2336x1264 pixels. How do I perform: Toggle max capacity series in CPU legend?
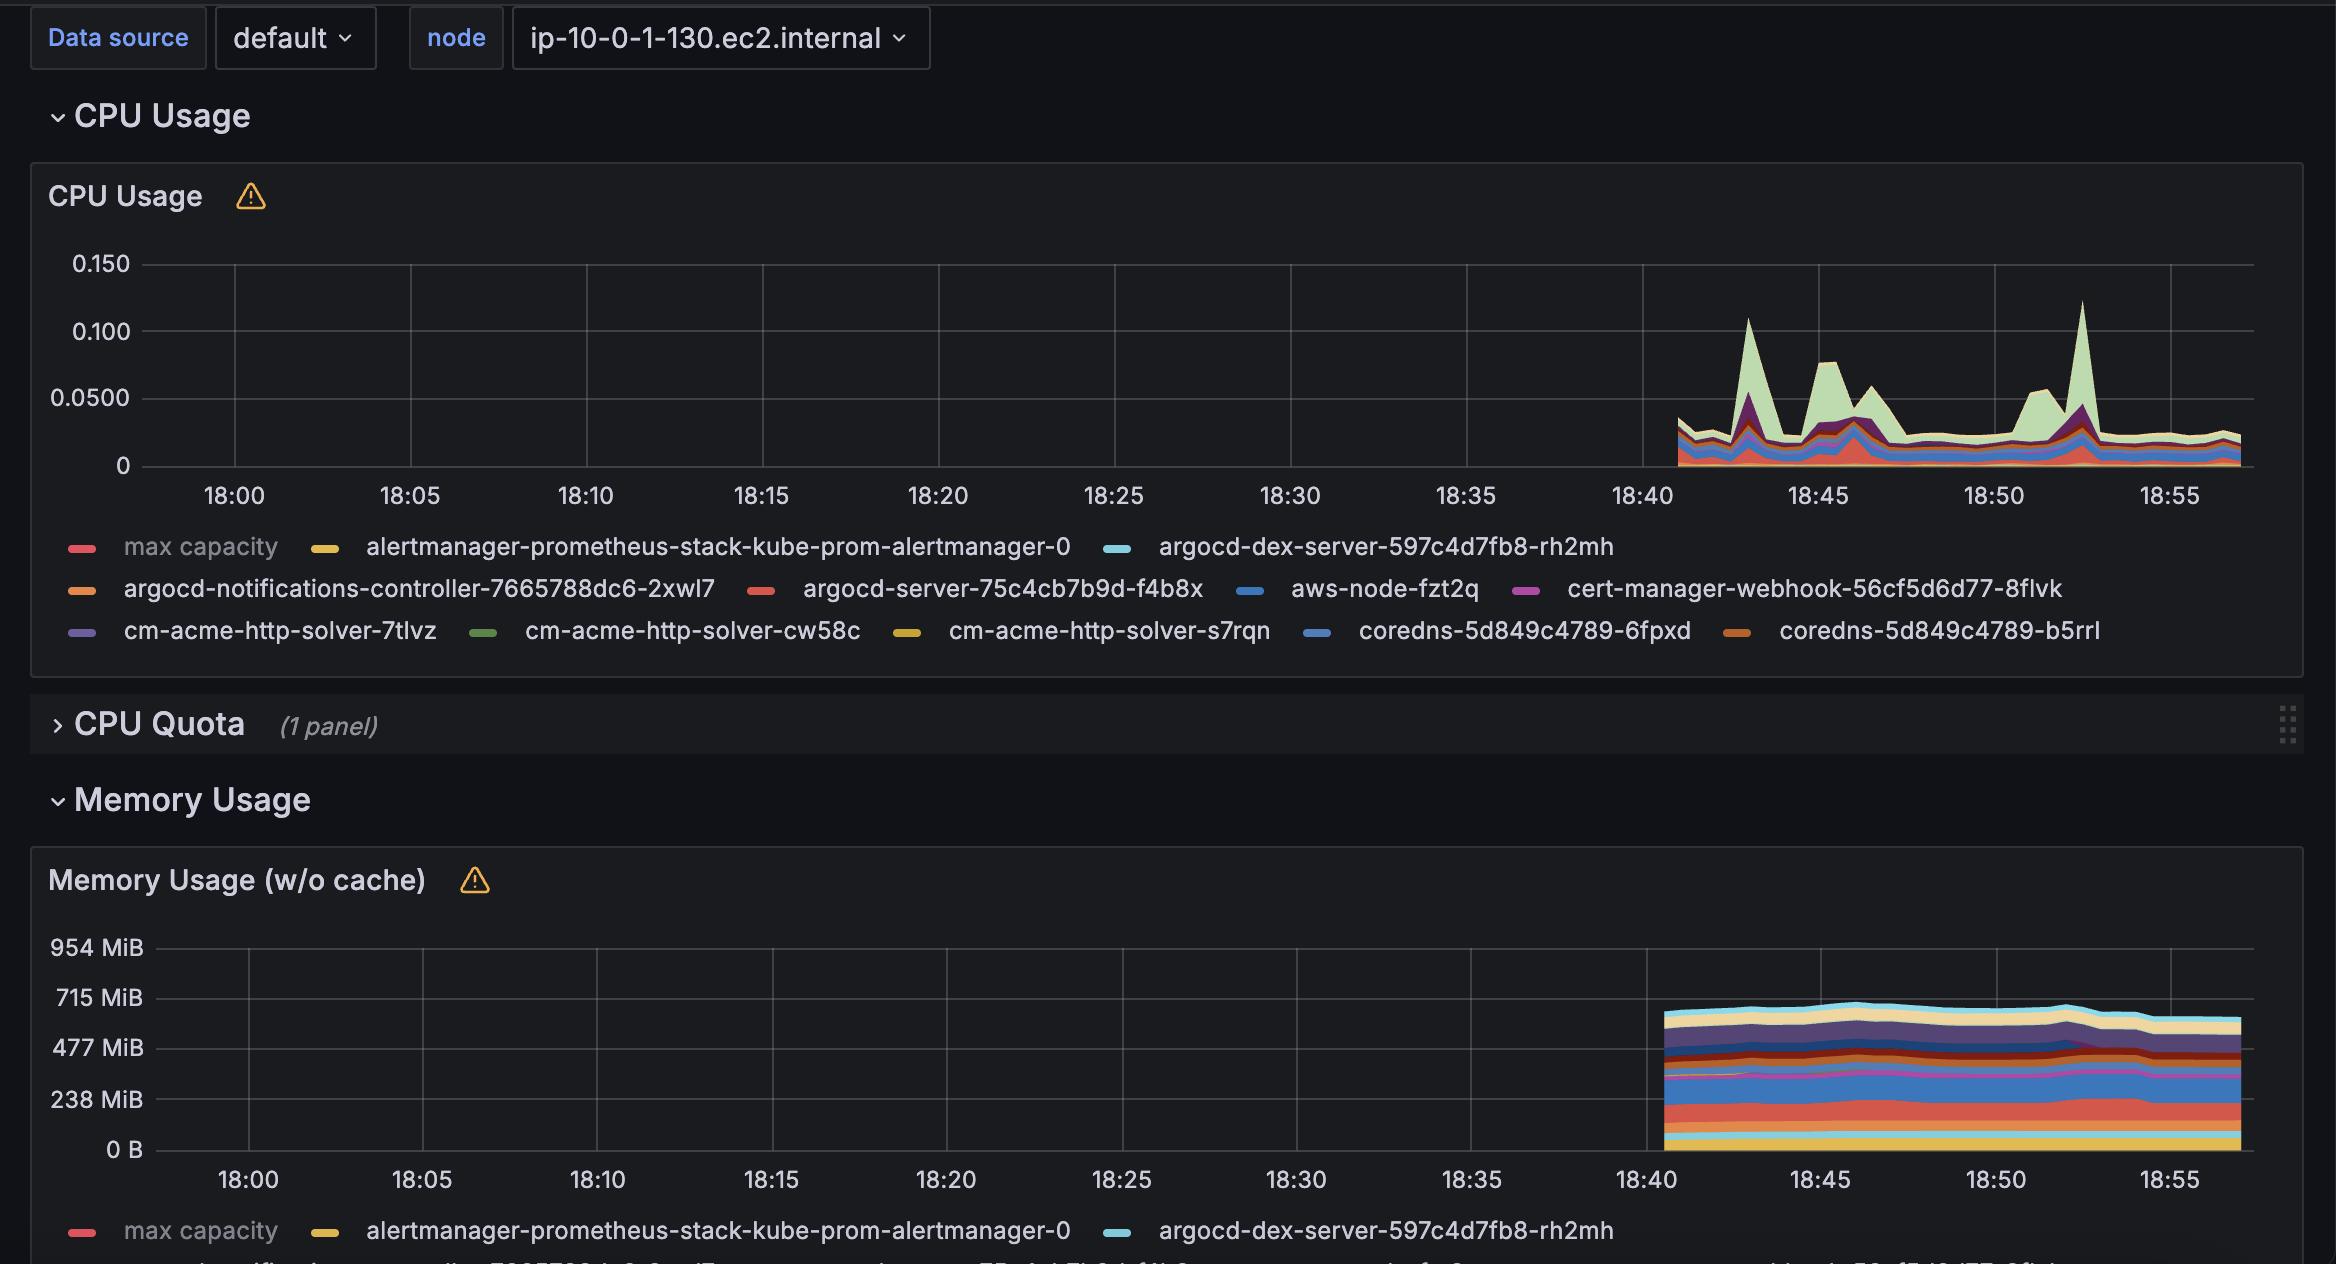click(200, 548)
